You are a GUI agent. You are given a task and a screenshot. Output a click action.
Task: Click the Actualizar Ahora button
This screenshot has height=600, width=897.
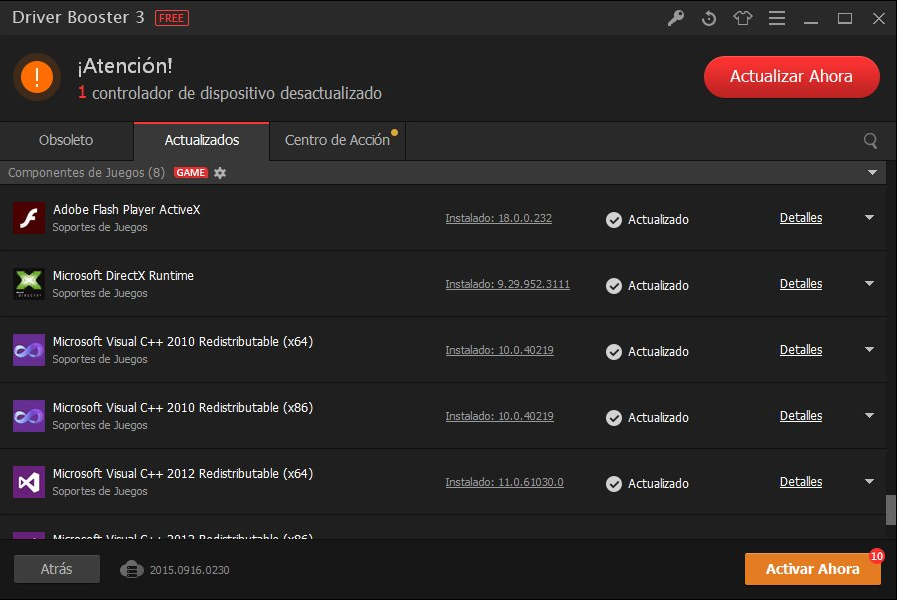(791, 77)
